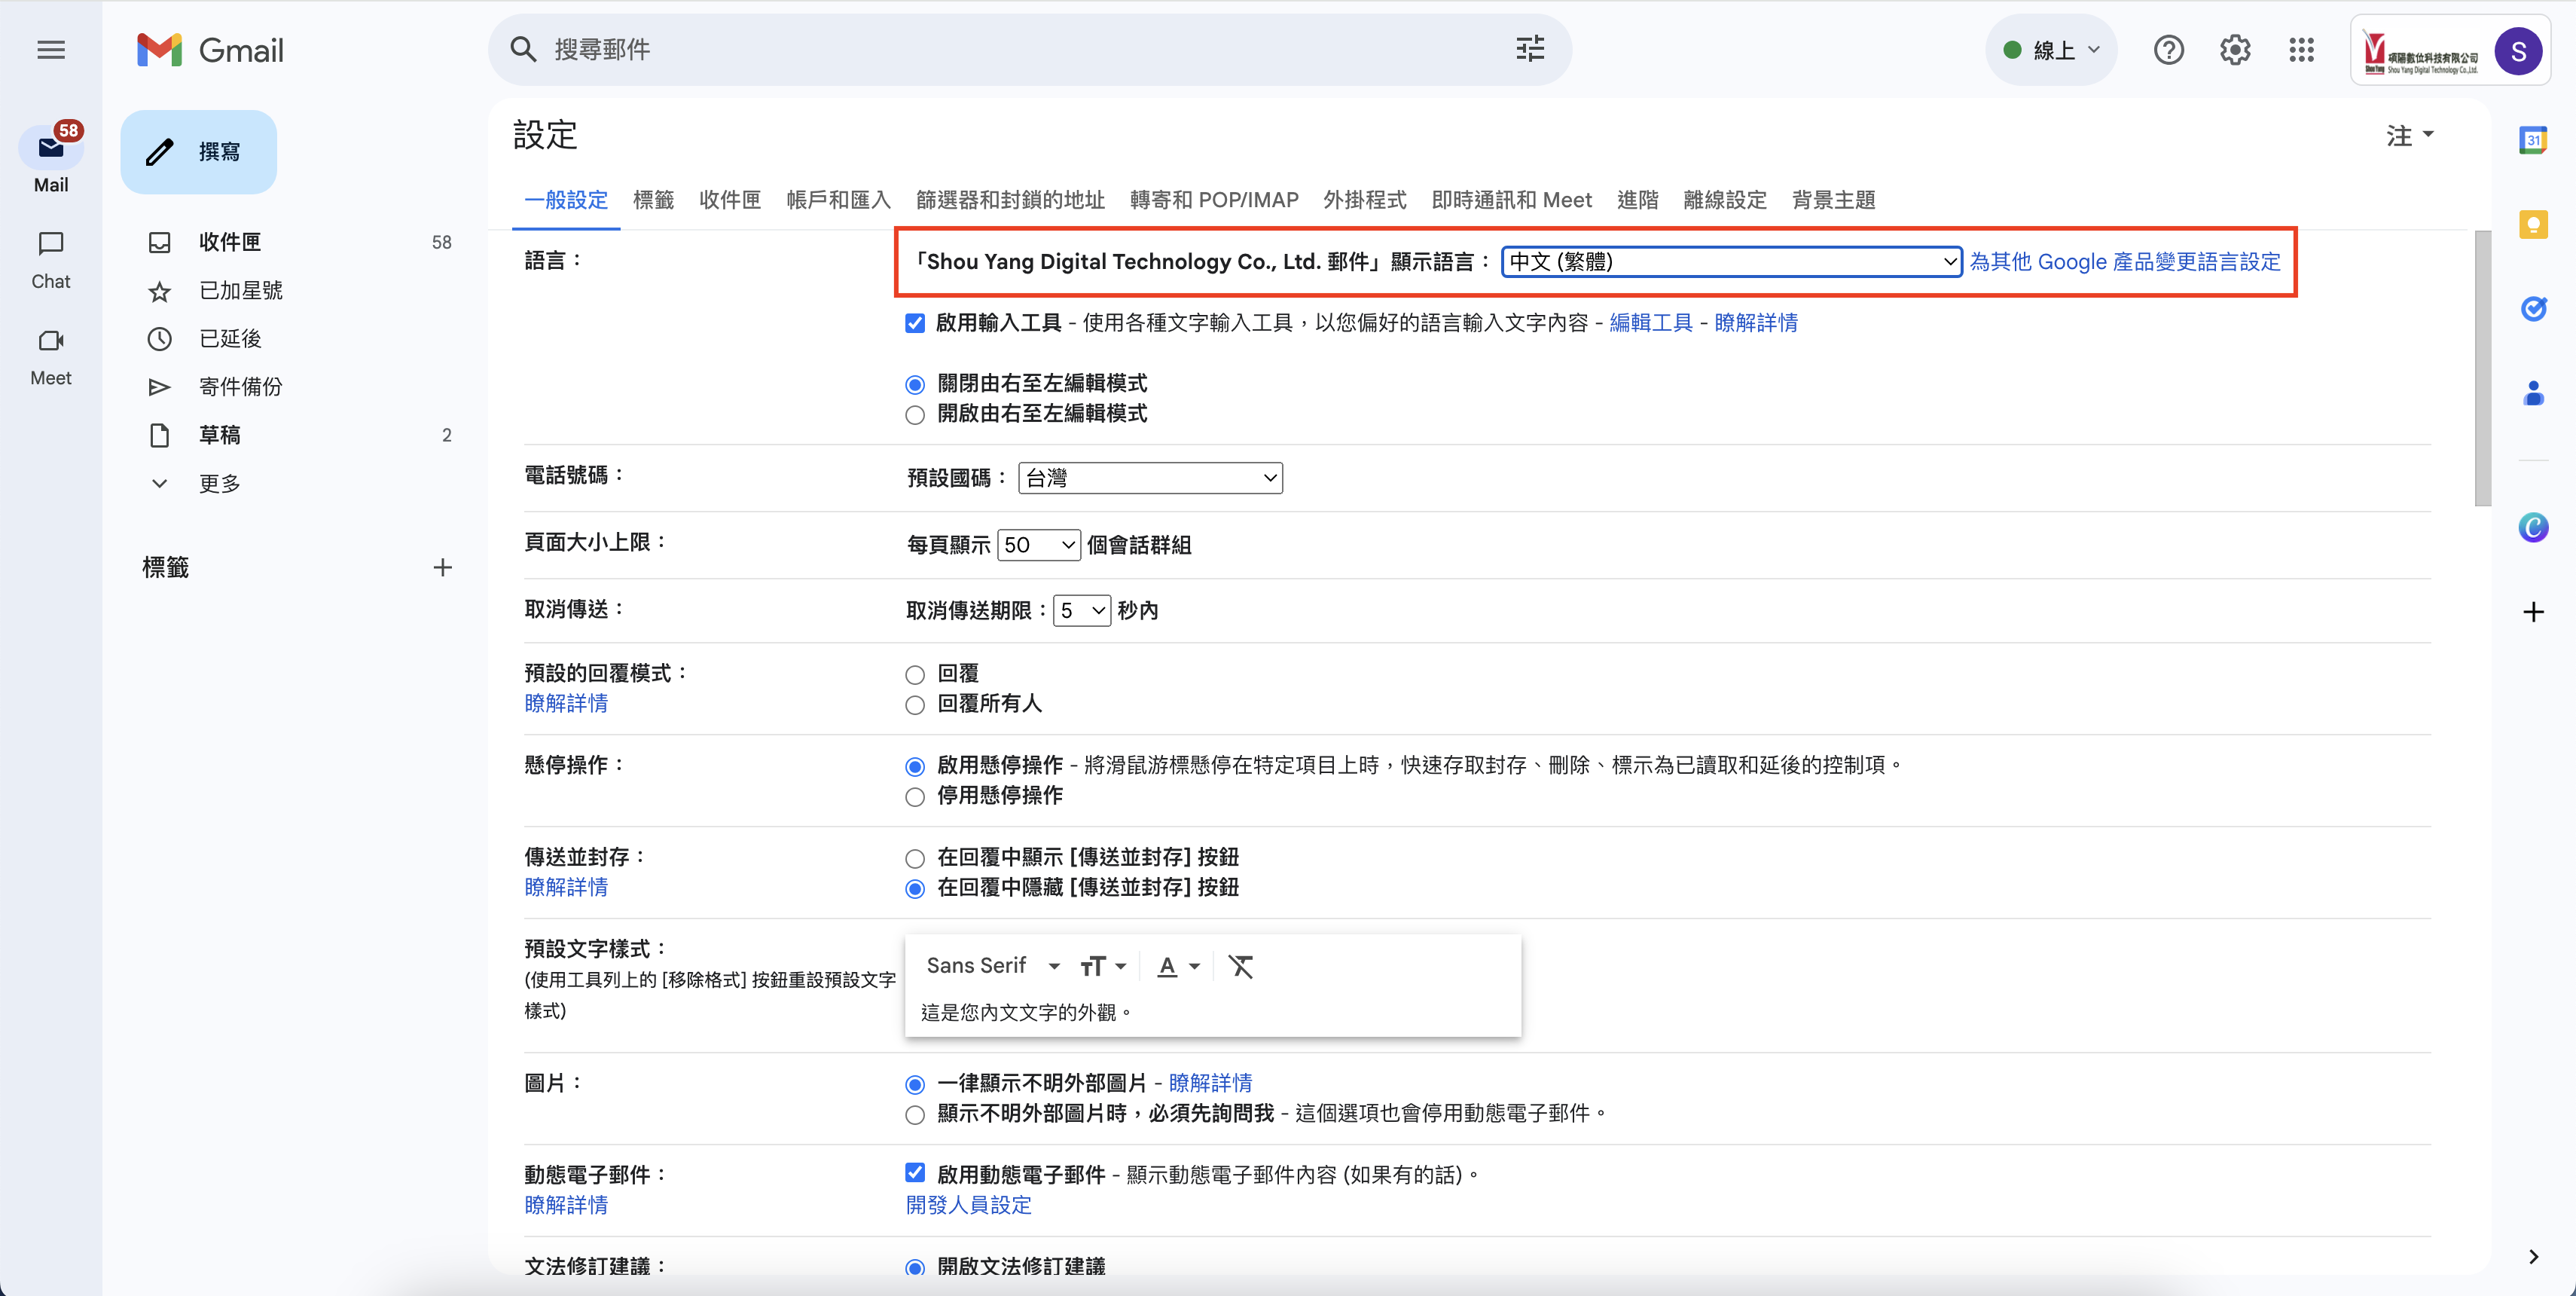The image size is (2576, 1296).
Task: Open the Google apps grid icon
Action: tap(2301, 50)
